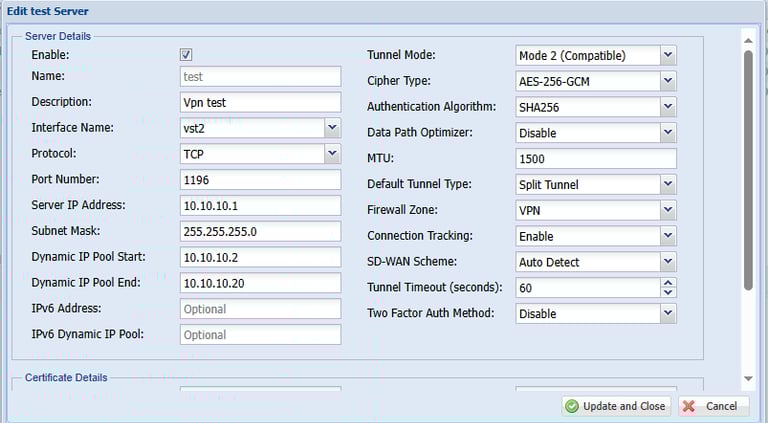Viewport: 768px width, 423px height.
Task: Increase Tunnel Timeout with up arrow
Action: pyautogui.click(x=668, y=283)
